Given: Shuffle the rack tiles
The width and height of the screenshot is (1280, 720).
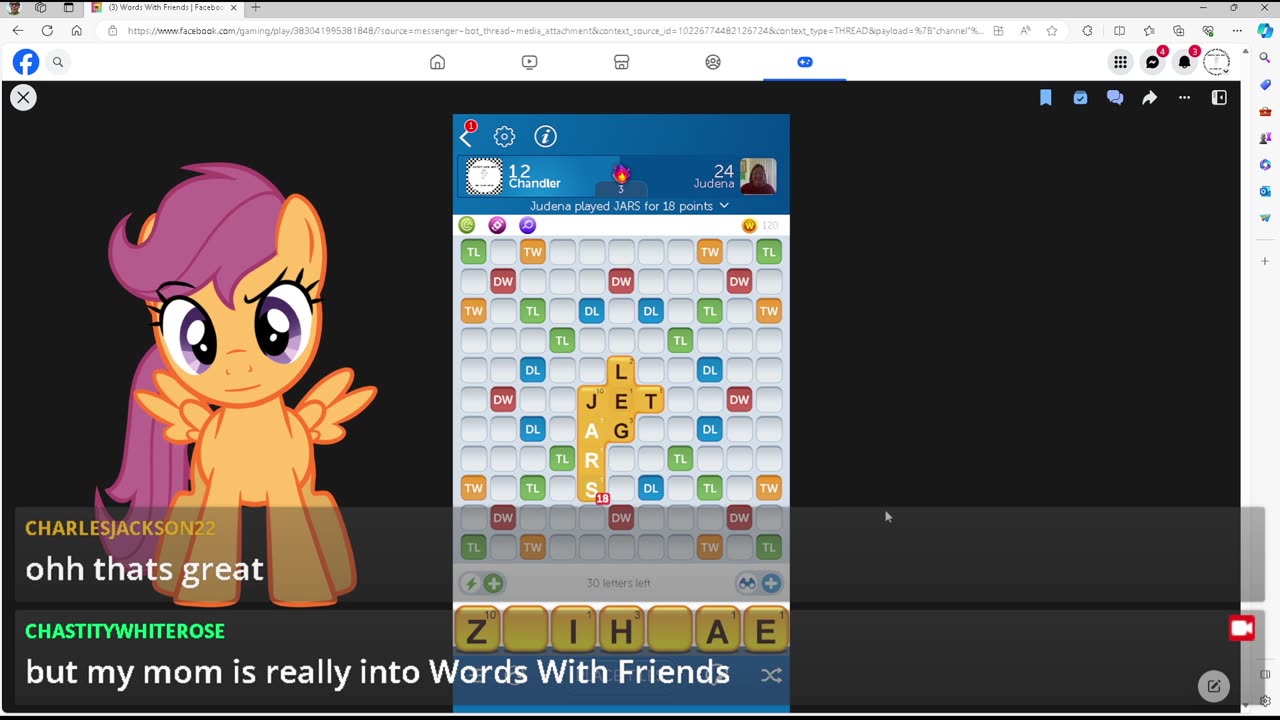Looking at the screenshot, I should click(770, 675).
